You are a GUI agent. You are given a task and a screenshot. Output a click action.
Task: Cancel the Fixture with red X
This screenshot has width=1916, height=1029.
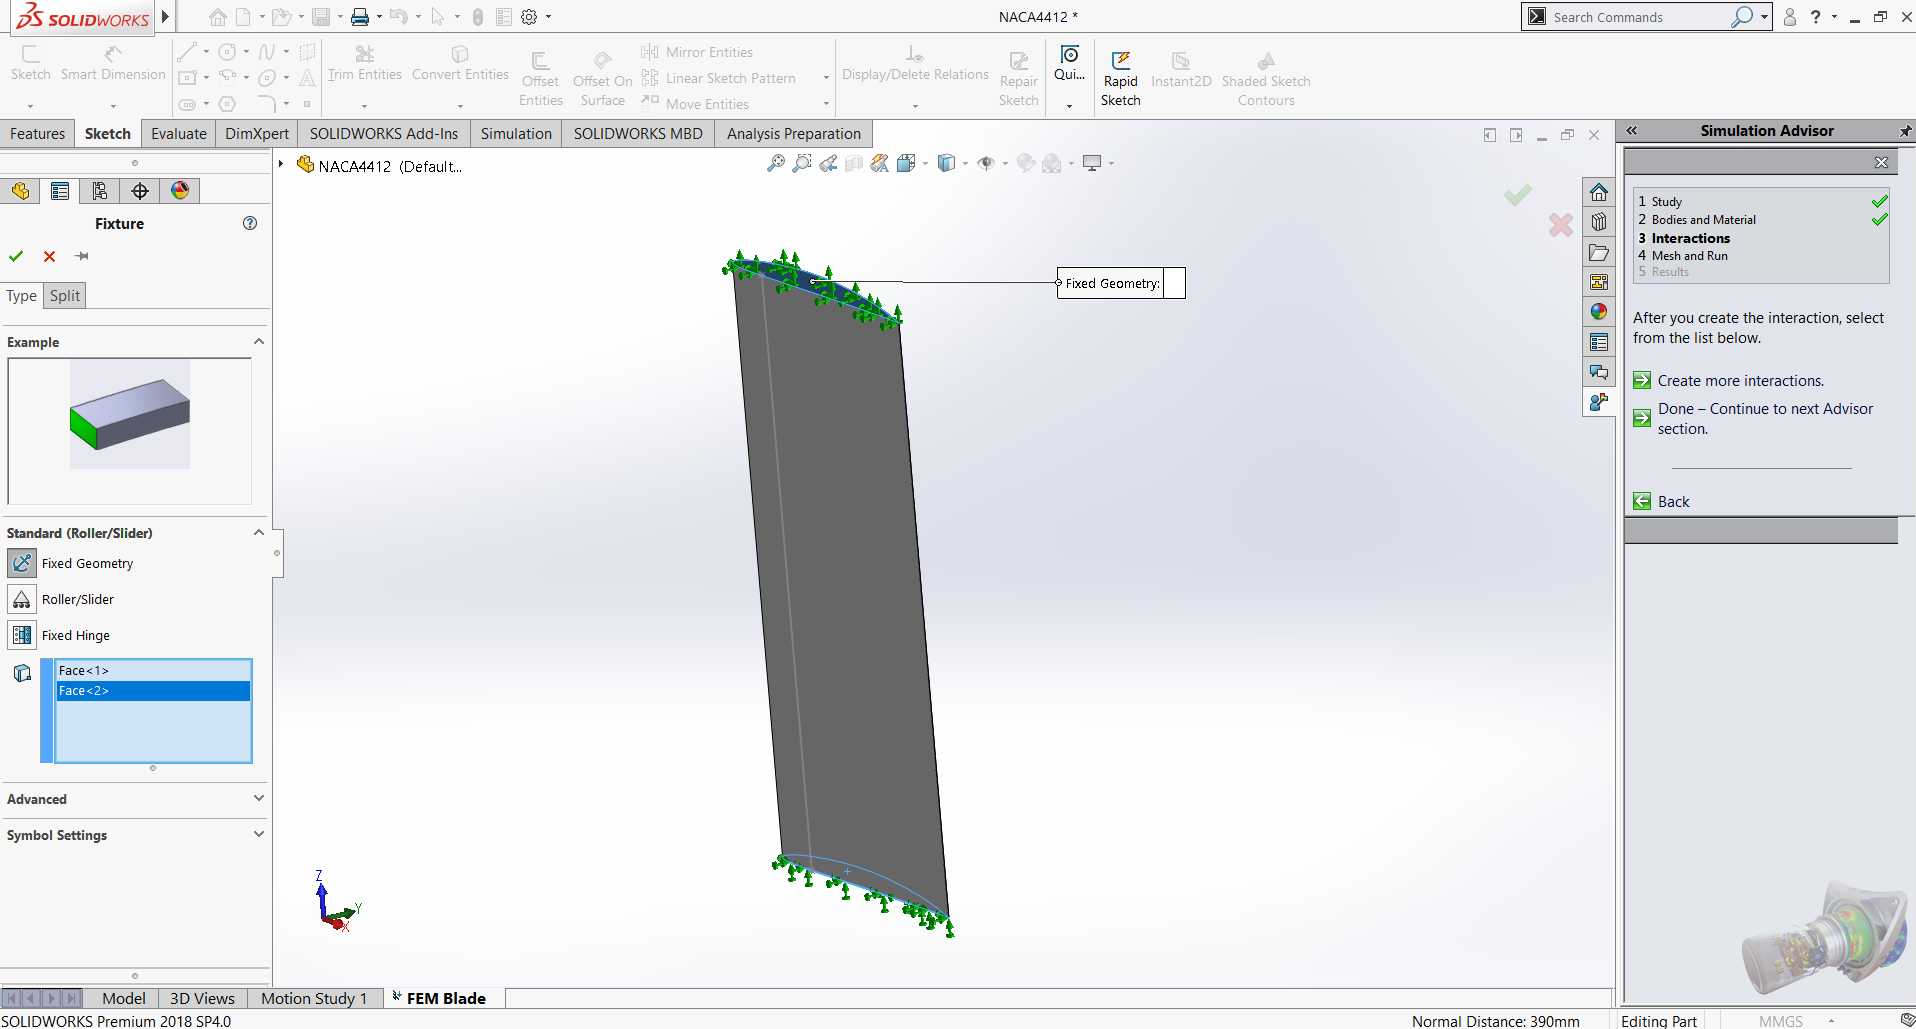(x=49, y=256)
